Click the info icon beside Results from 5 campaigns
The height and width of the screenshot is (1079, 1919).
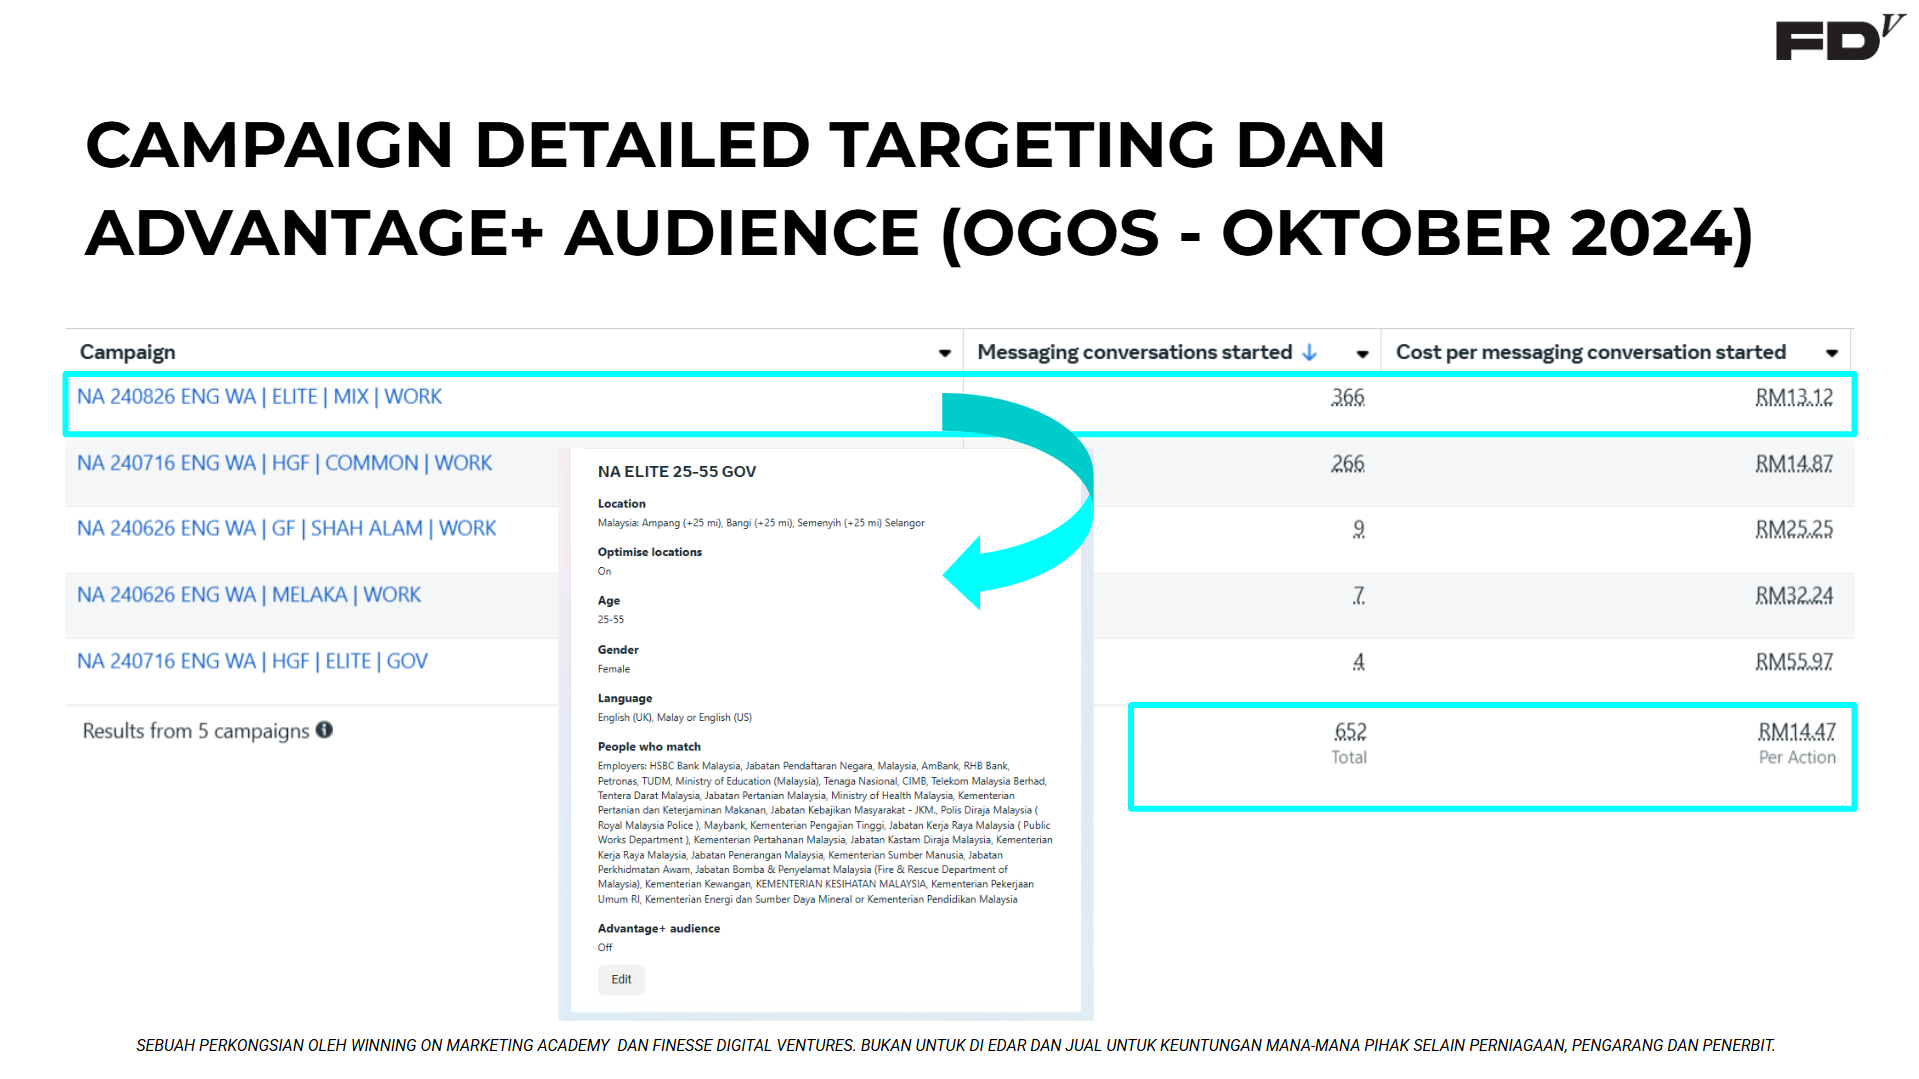click(x=324, y=730)
